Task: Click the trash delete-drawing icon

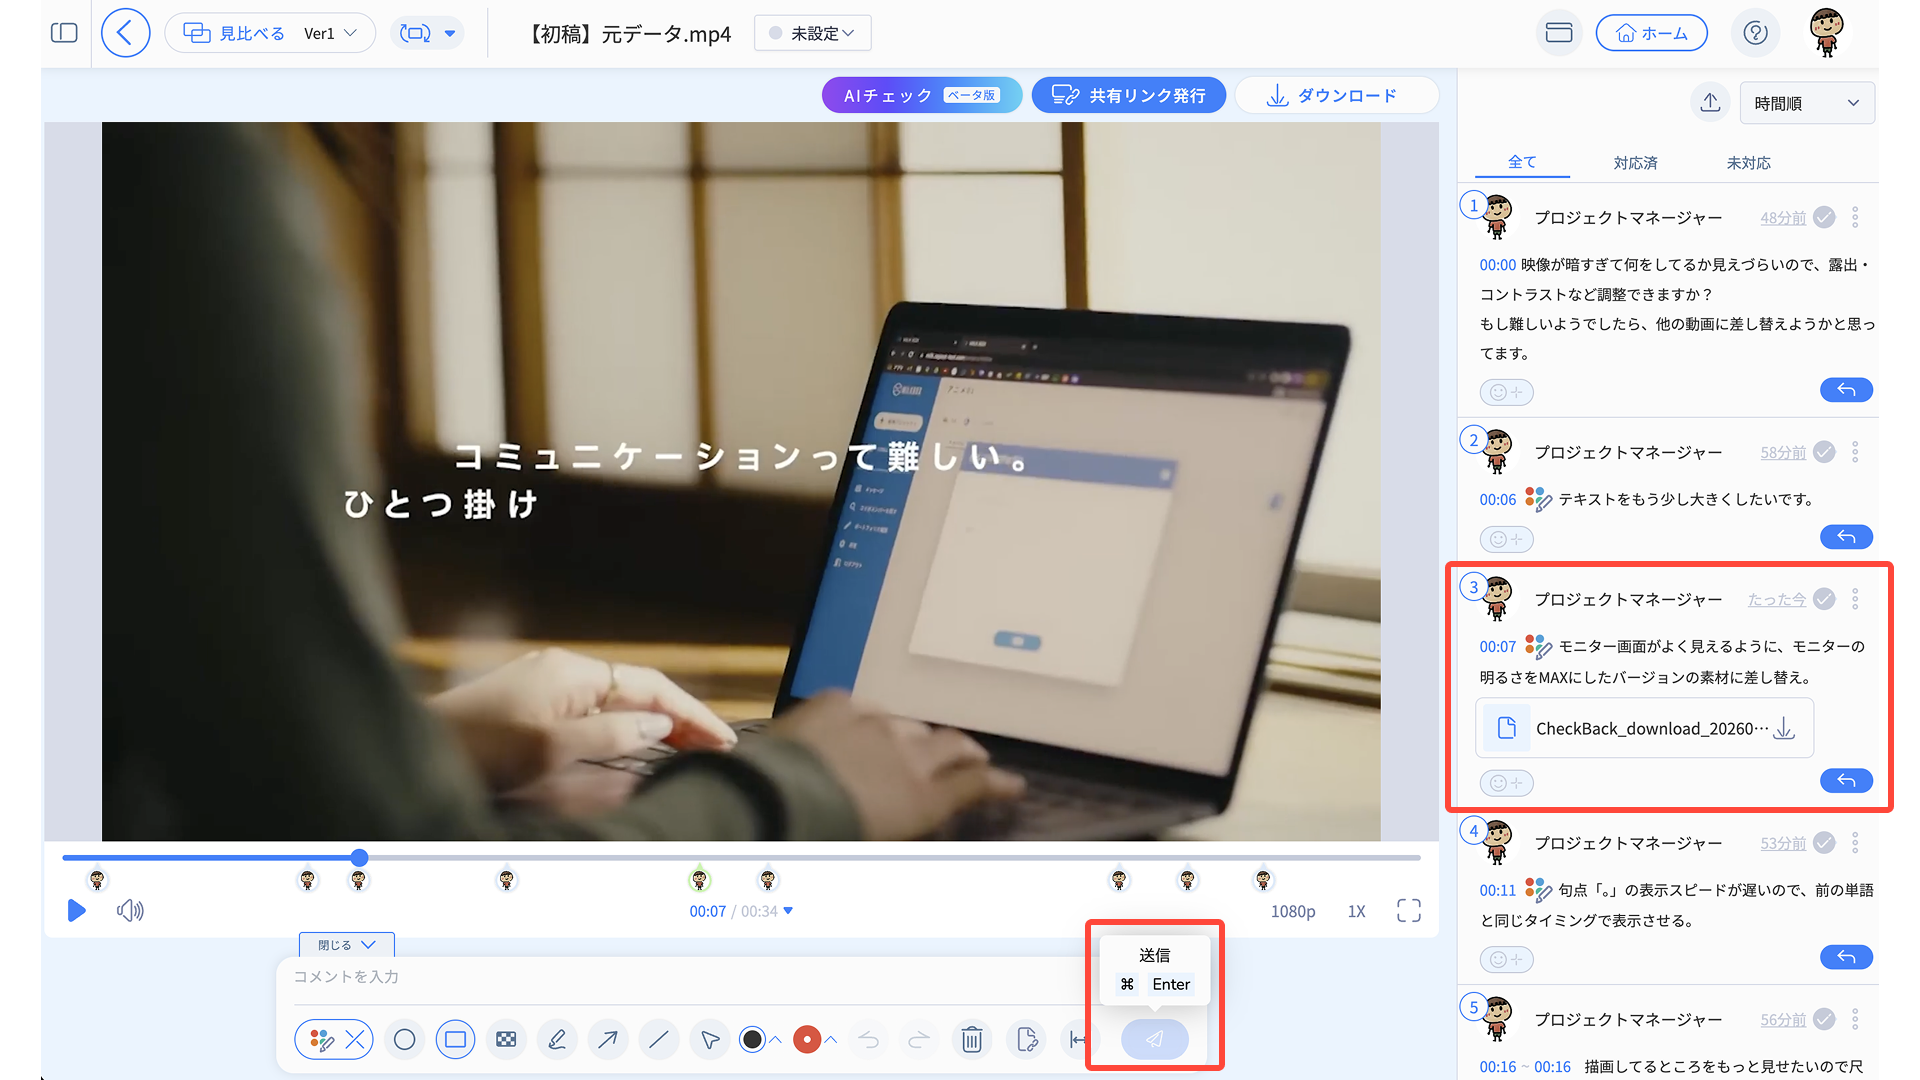Action: [971, 1040]
